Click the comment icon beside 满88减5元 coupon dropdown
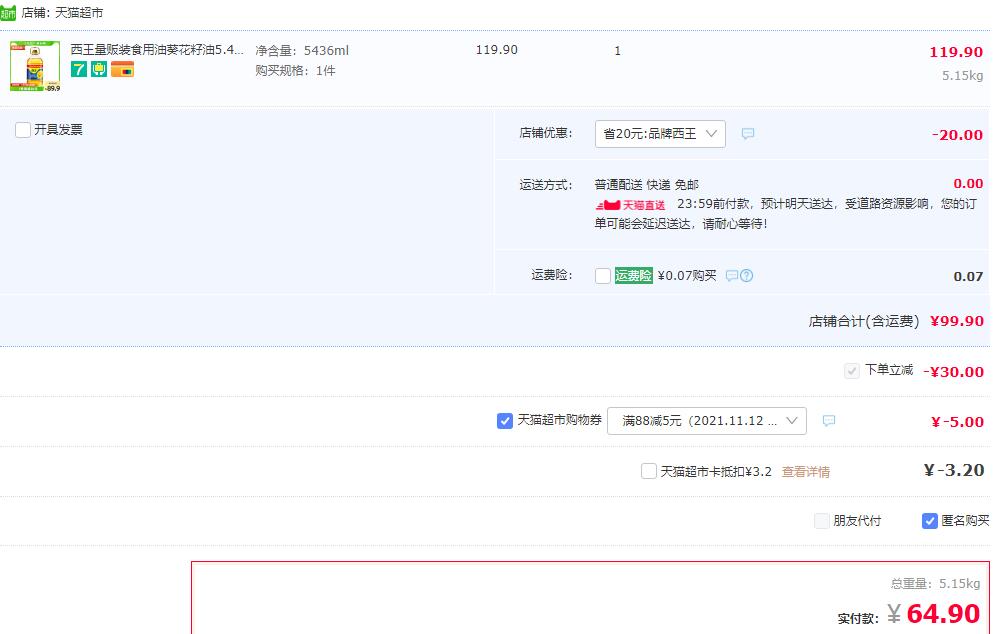The image size is (999, 634). click(x=829, y=421)
